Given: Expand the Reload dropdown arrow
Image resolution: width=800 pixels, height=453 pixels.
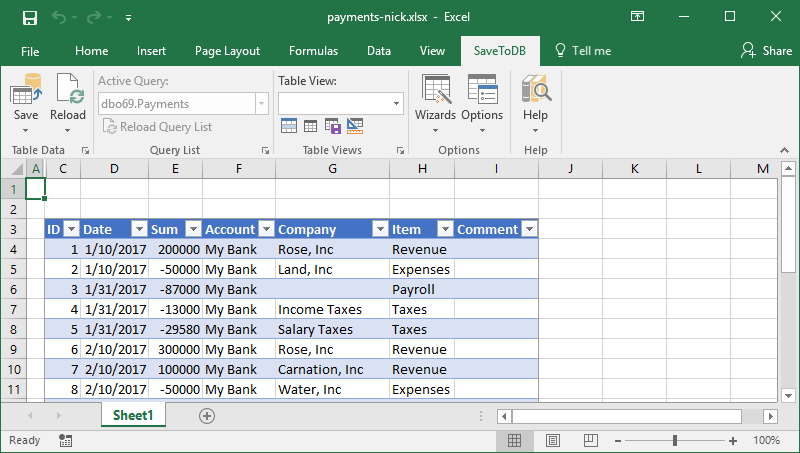Looking at the screenshot, I should 67,131.
